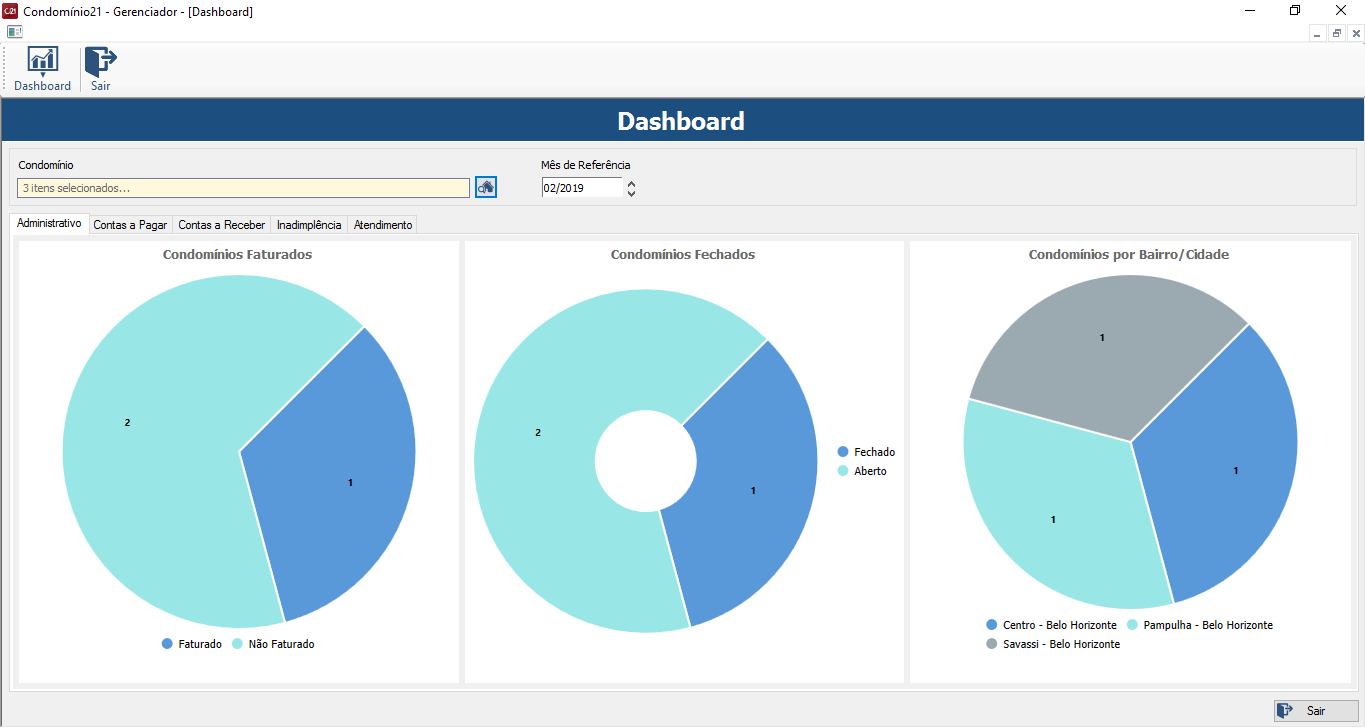
Task: Close the inner Dashboard child window
Action: pyautogui.click(x=1356, y=33)
